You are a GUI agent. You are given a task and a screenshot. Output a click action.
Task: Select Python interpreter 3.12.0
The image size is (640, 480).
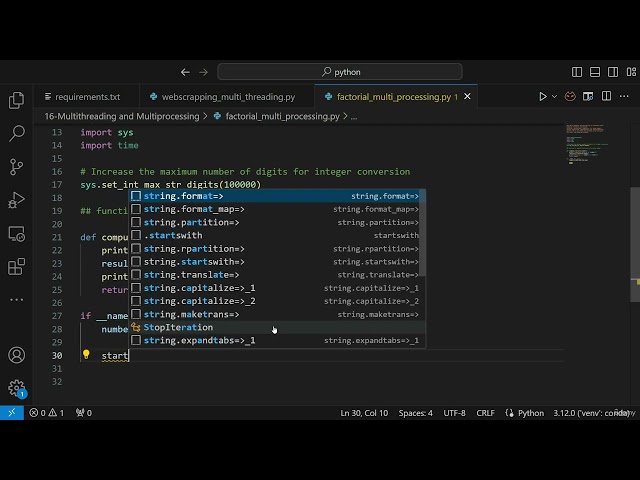[x=591, y=413]
